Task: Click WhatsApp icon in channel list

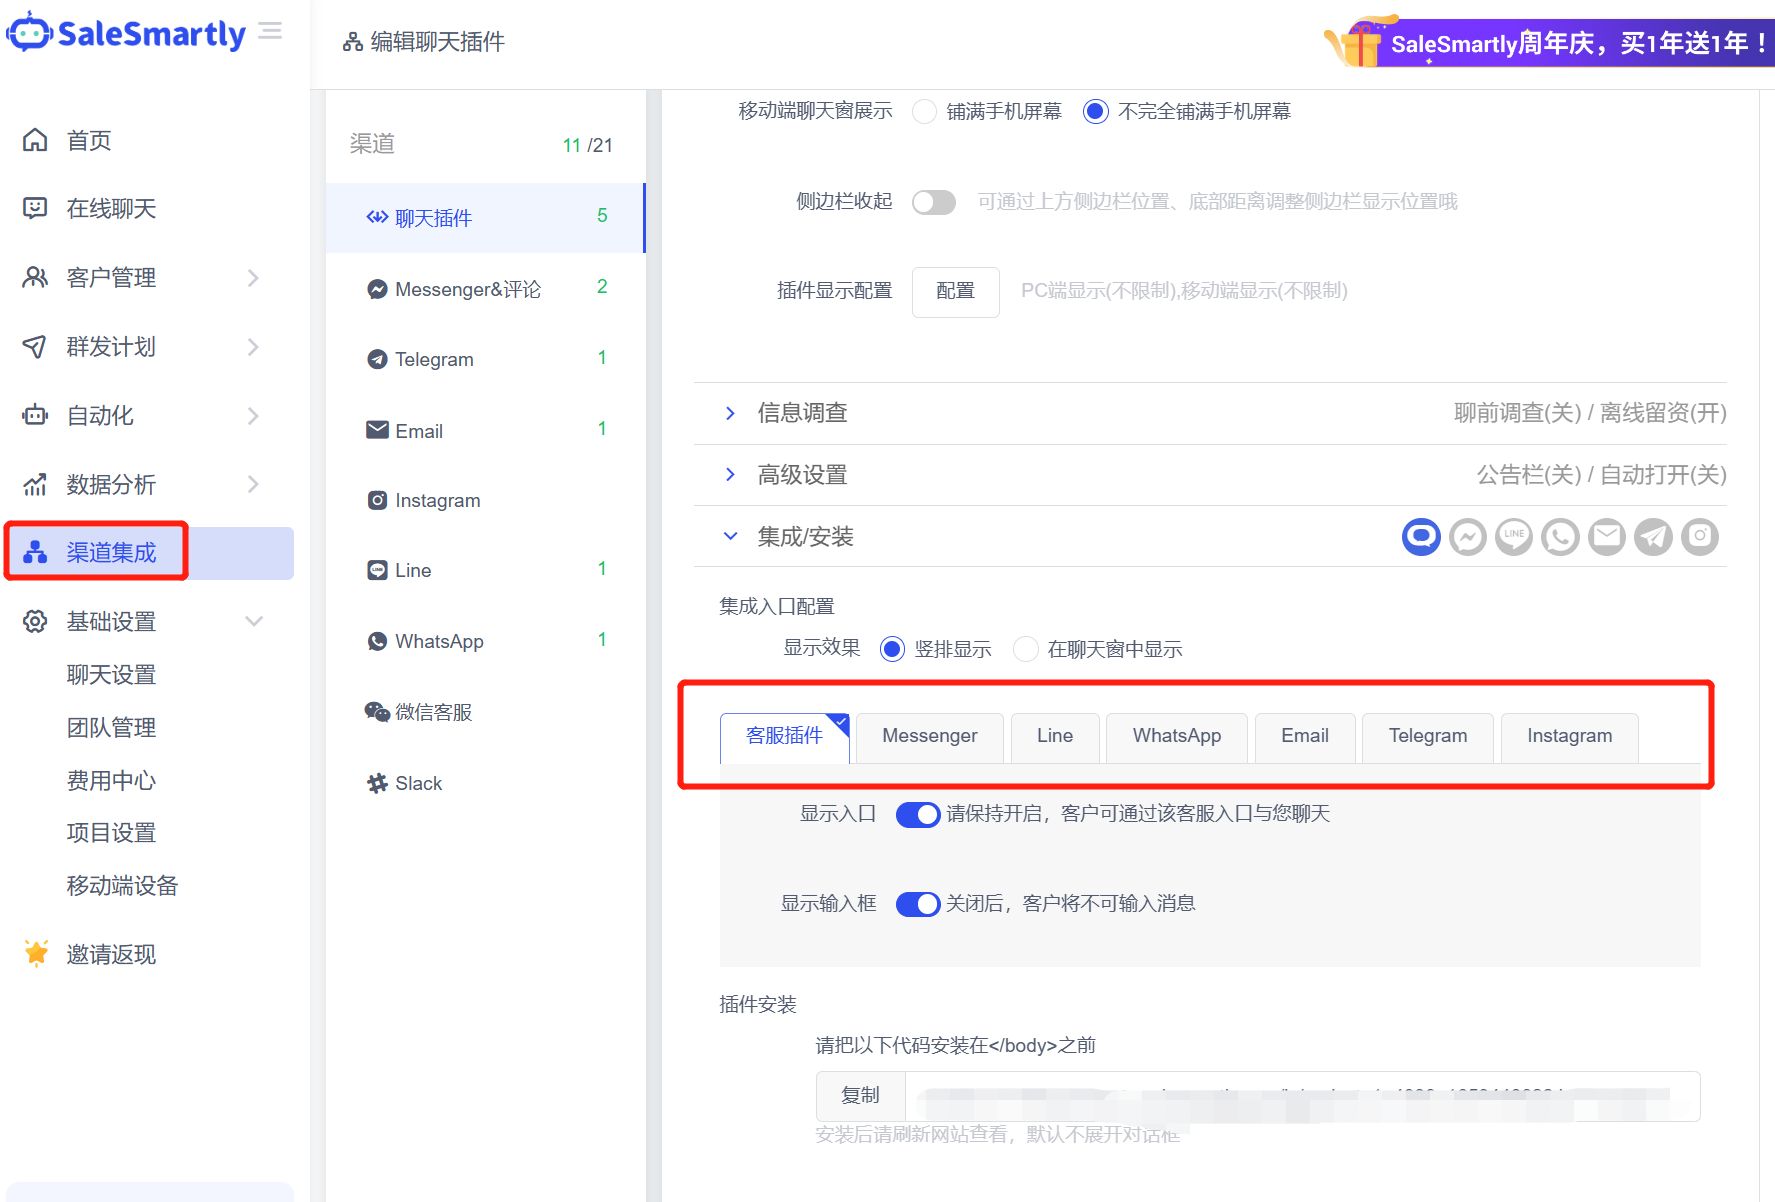Action: 377,641
